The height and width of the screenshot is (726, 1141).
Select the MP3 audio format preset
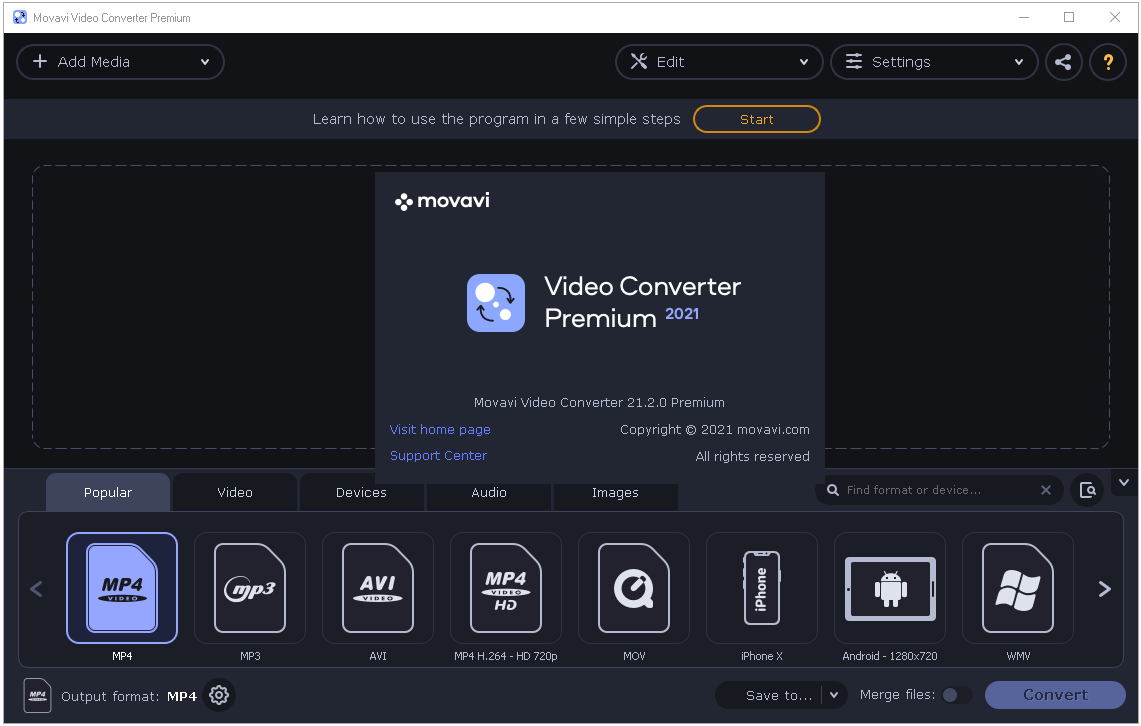[250, 588]
